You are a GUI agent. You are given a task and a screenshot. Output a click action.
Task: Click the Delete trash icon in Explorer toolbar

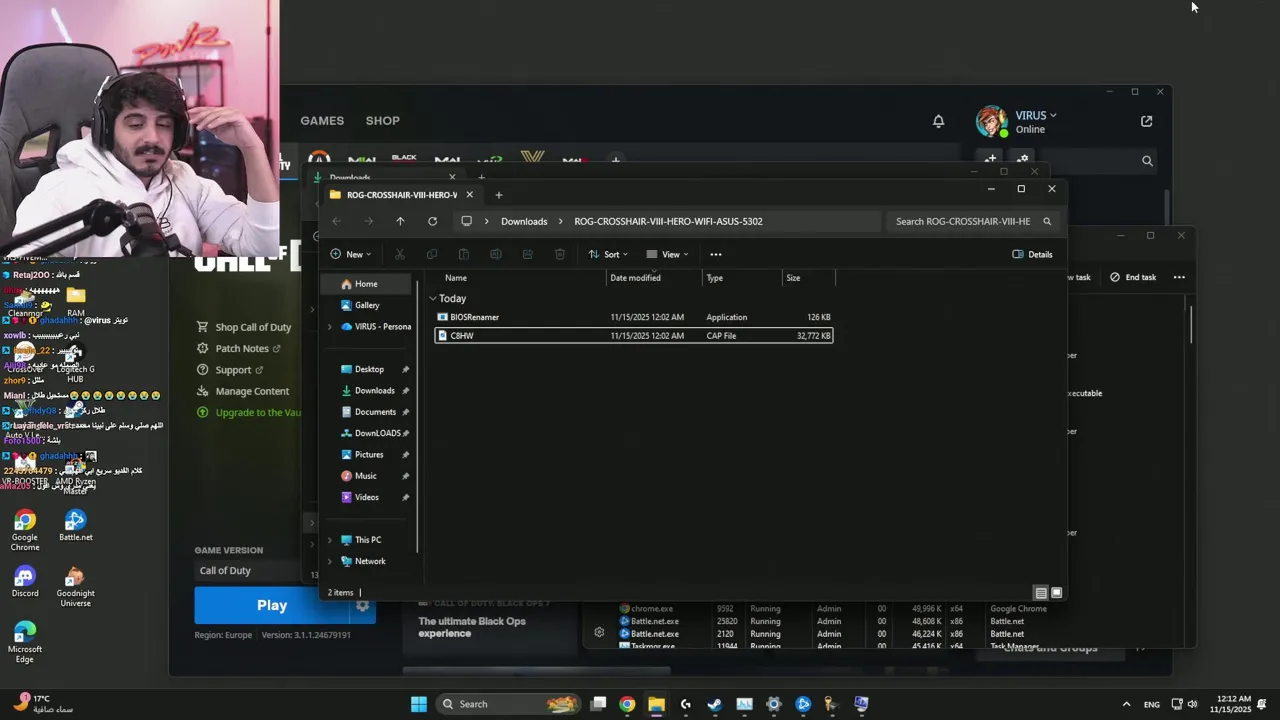560,254
